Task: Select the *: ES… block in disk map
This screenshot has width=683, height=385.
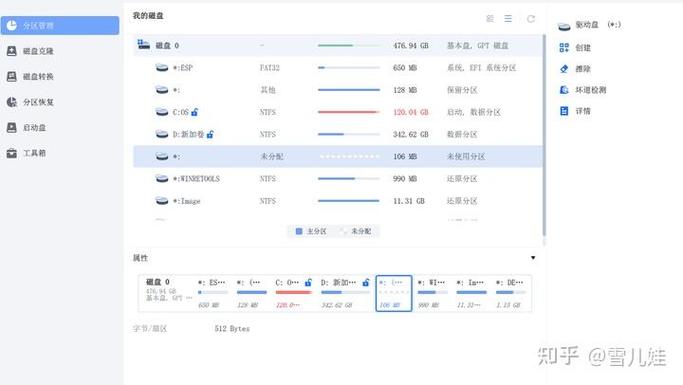Action: [213, 293]
